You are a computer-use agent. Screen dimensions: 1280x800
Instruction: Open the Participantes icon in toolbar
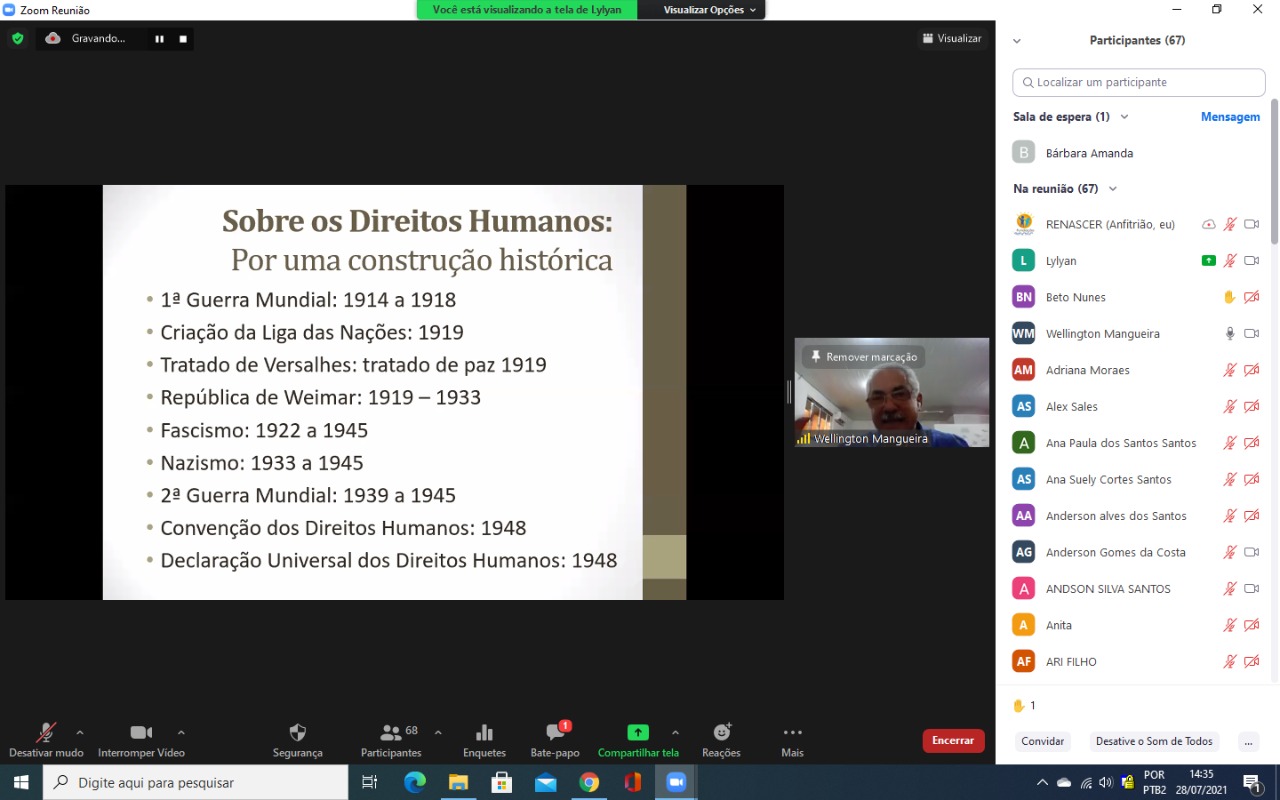pos(391,733)
